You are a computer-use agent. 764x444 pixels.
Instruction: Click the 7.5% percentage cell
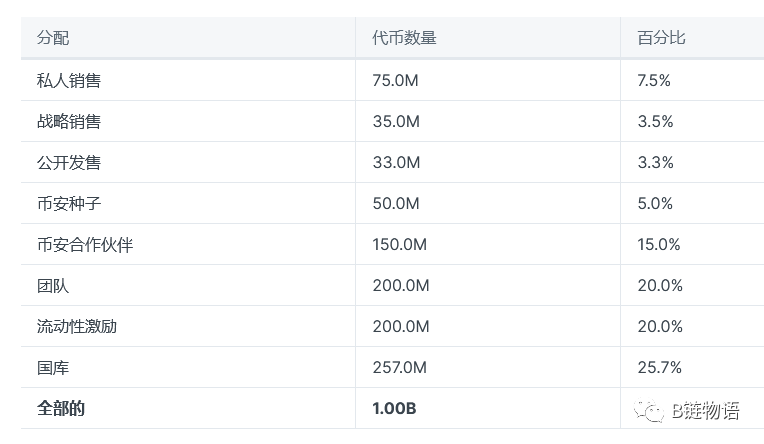(654, 80)
